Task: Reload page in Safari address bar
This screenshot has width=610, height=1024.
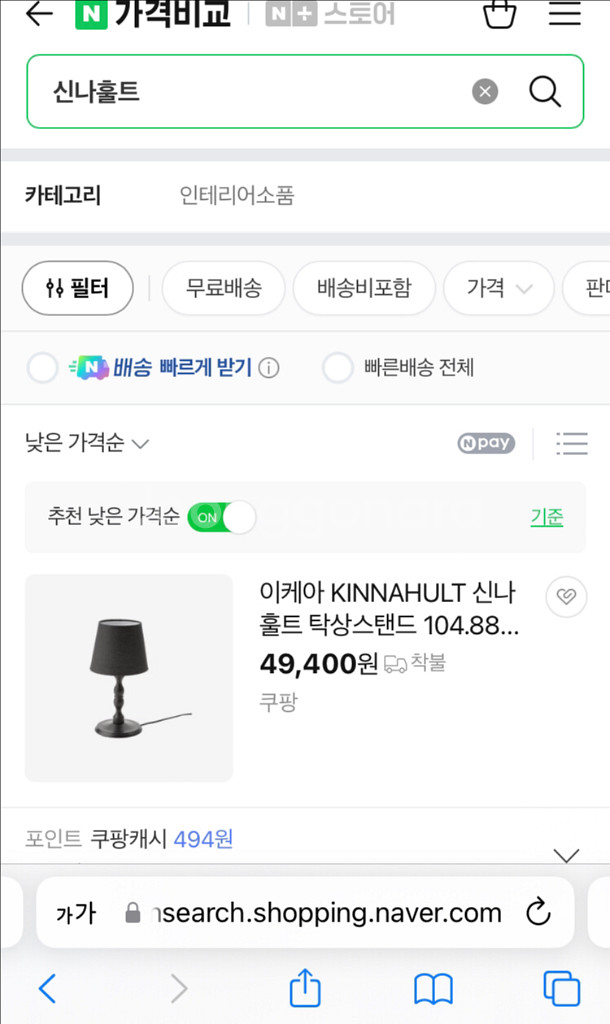Action: click(538, 912)
